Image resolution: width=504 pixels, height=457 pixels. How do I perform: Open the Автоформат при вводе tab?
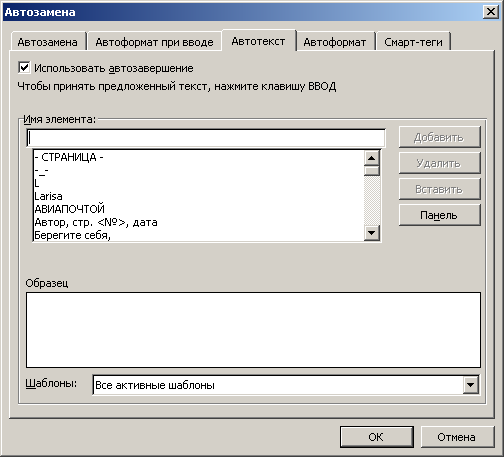[154, 42]
